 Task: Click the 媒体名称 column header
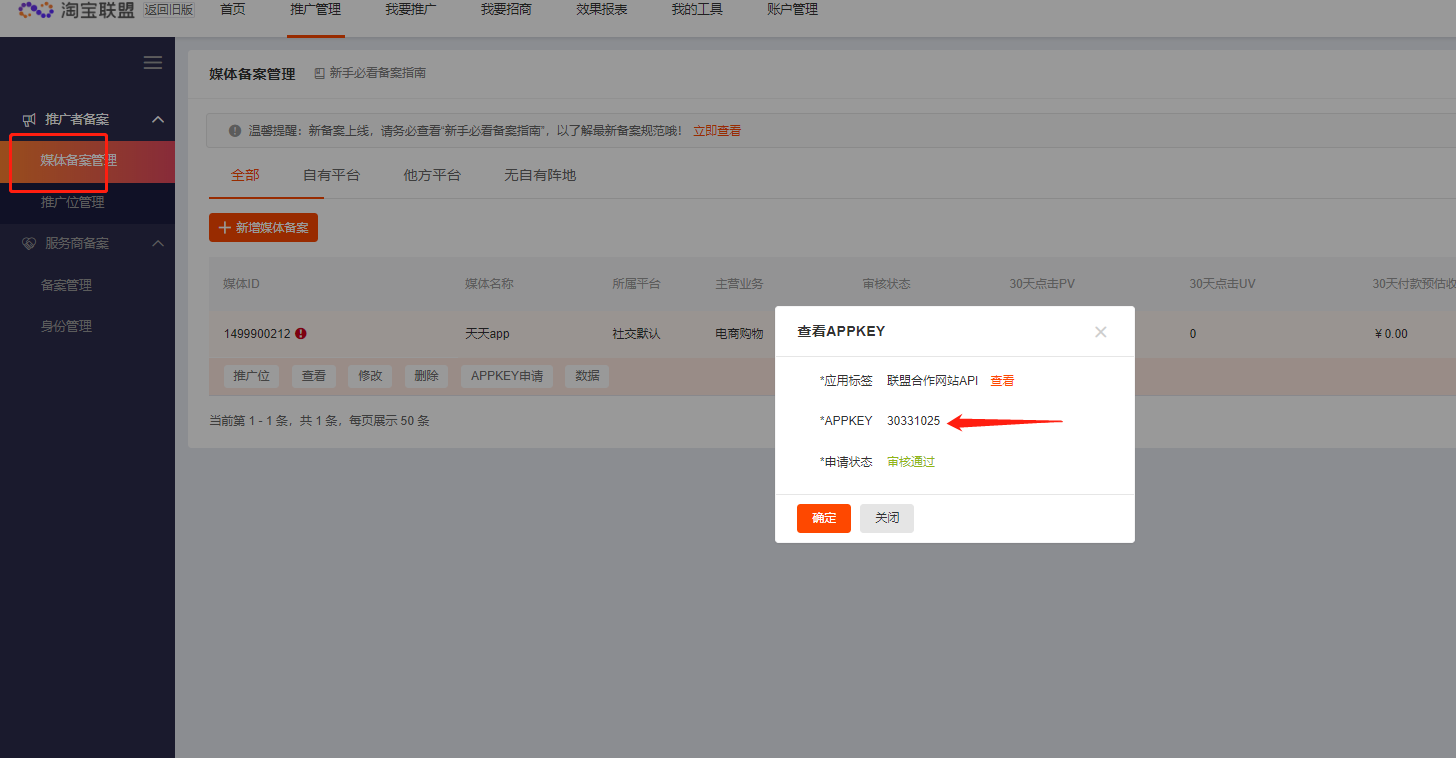pos(489,284)
